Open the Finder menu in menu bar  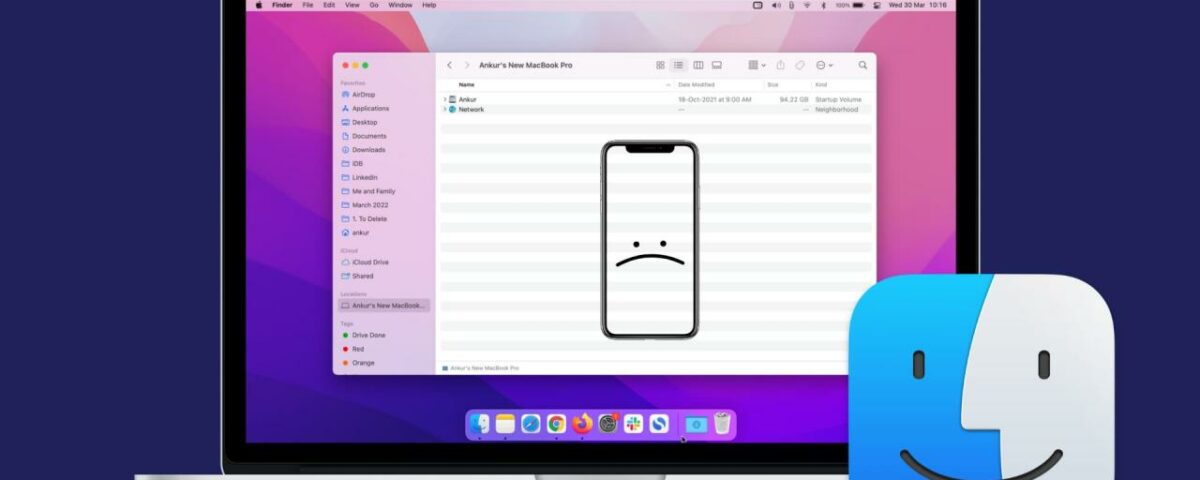point(281,5)
